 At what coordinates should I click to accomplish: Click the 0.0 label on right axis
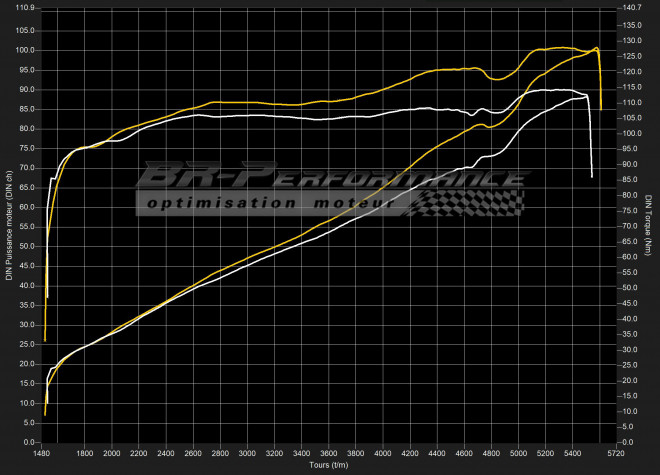626,442
